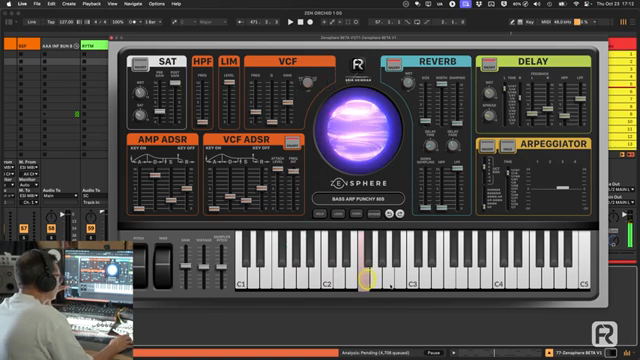Open the File menu
Viewport: 640px width, 360px height.
click(x=37, y=4)
